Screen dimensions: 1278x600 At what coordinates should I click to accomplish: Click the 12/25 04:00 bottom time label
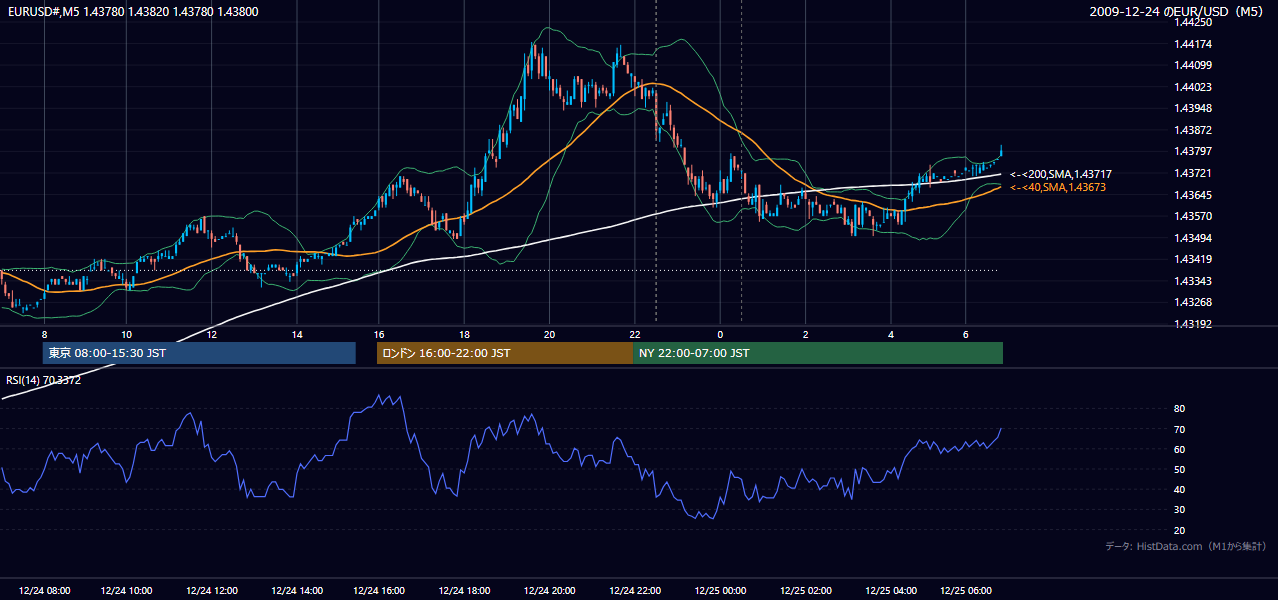click(x=891, y=591)
